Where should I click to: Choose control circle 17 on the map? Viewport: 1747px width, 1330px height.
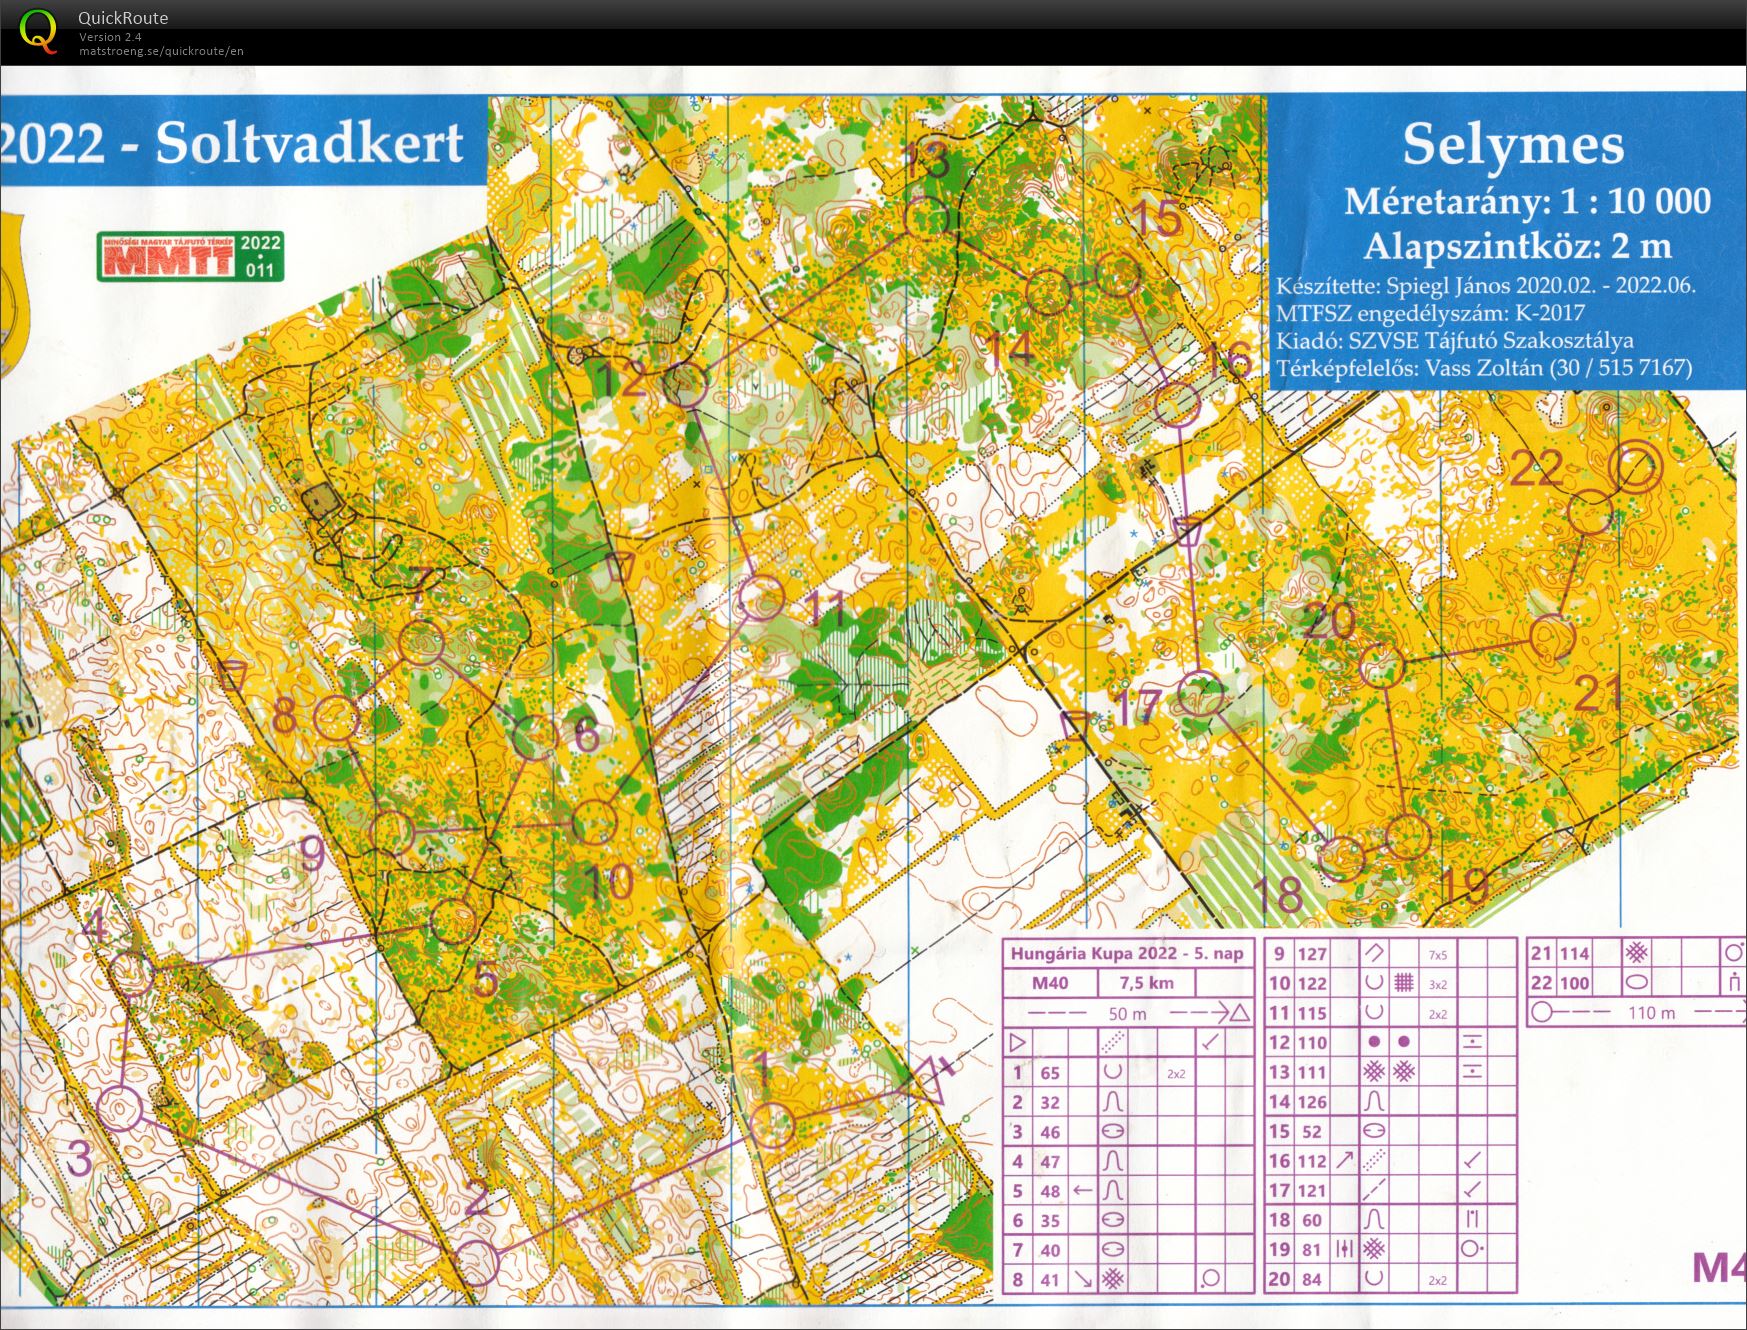click(x=1200, y=694)
